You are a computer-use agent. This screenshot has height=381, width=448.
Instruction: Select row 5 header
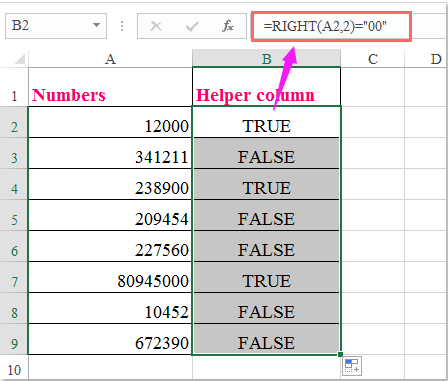tap(14, 215)
